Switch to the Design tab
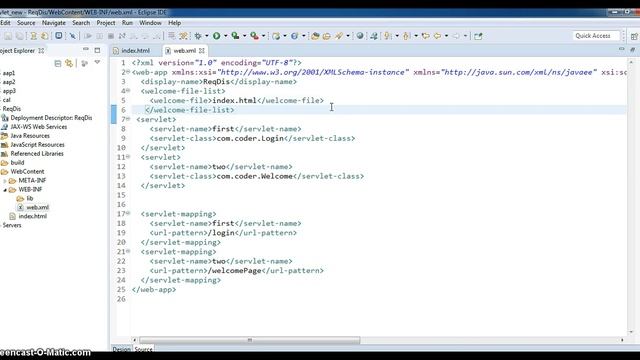 point(121,349)
